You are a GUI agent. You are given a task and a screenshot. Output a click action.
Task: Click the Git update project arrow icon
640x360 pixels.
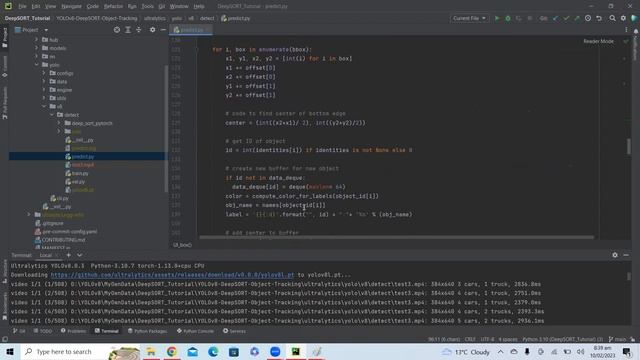pyautogui.click(x=555, y=18)
